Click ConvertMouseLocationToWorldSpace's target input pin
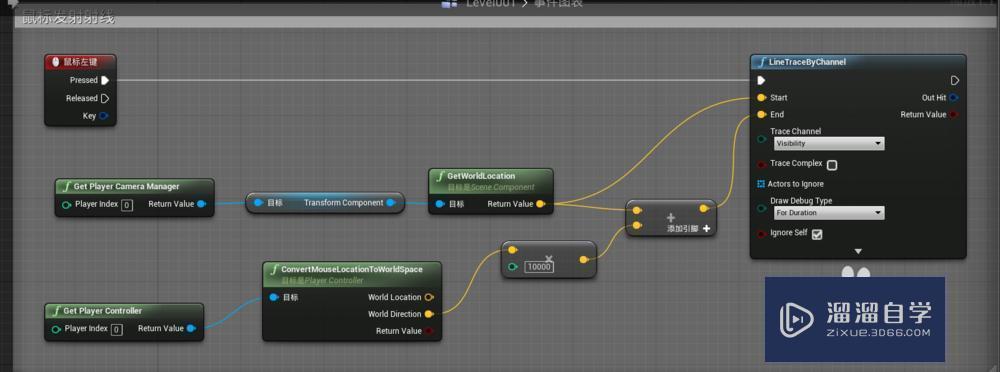Screen dimensions: 1000x372 (274, 297)
